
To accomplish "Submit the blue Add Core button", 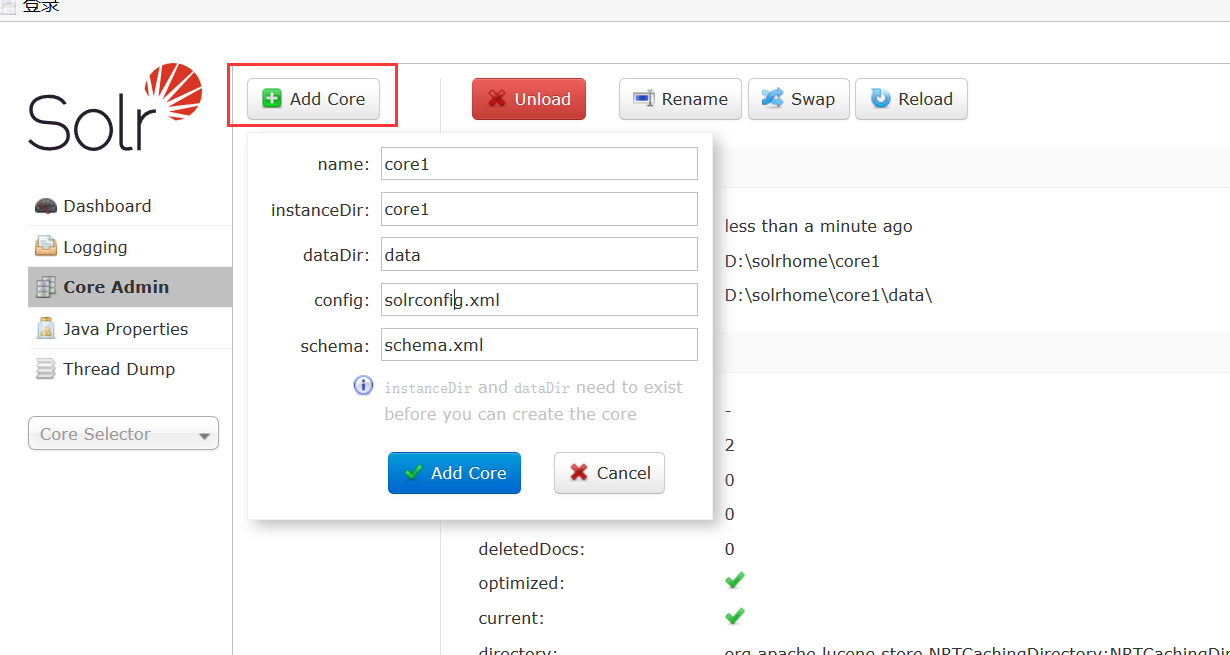I will pos(454,473).
